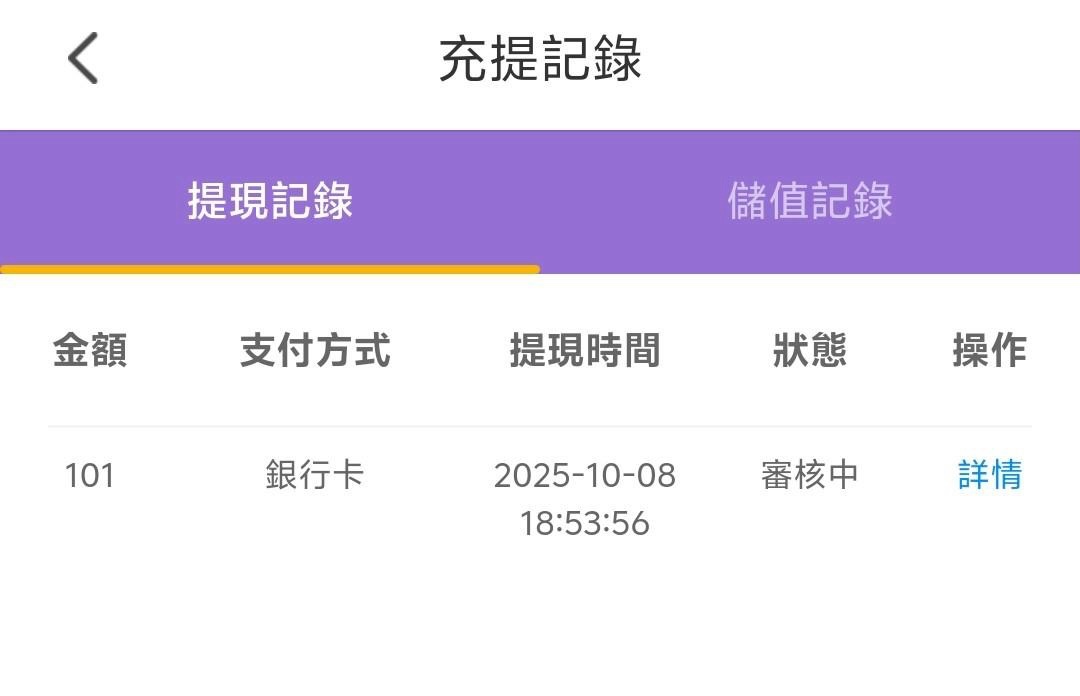
Task: Click the date 2025-10-08
Action: [584, 475]
